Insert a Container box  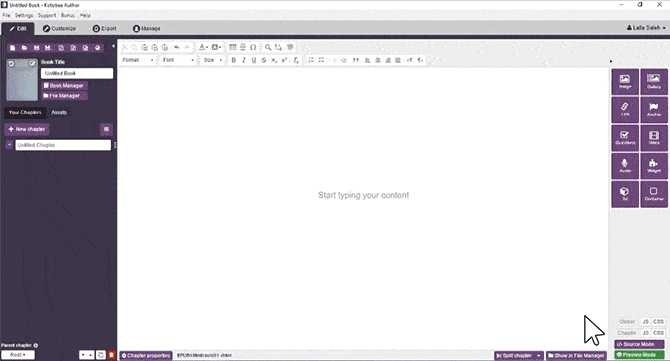654,194
